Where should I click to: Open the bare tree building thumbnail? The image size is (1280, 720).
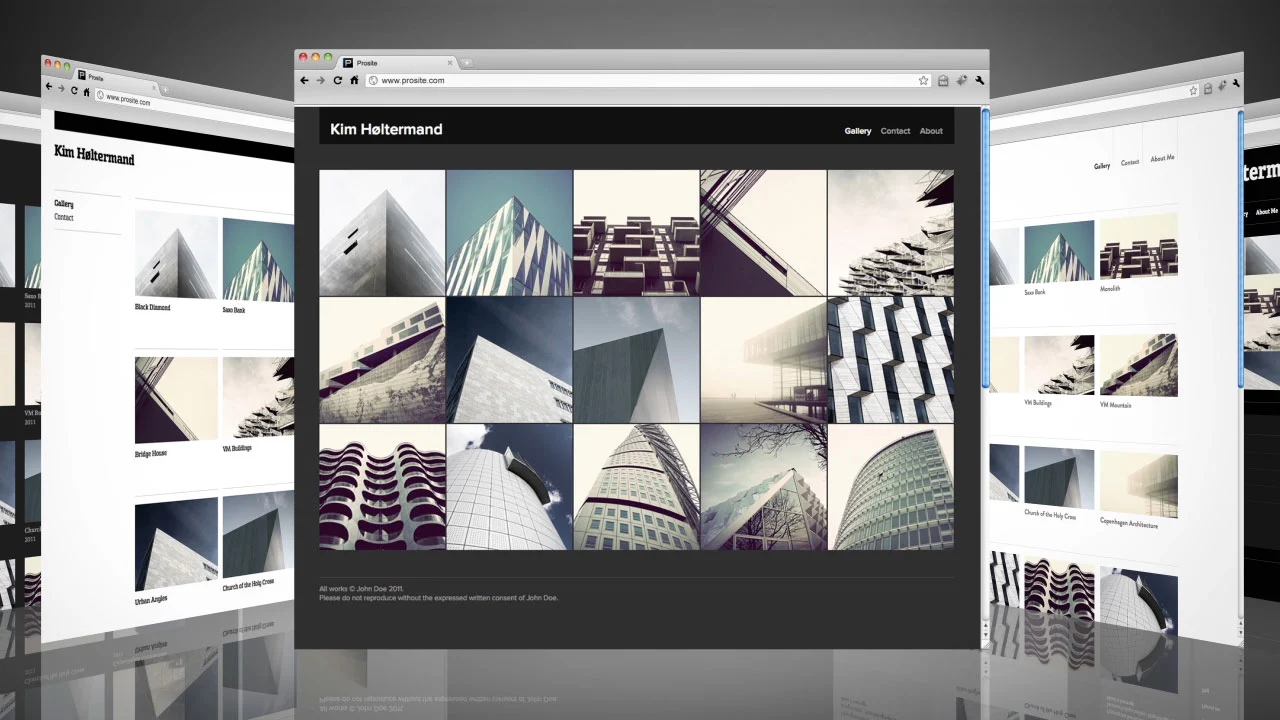pyautogui.click(x=764, y=487)
